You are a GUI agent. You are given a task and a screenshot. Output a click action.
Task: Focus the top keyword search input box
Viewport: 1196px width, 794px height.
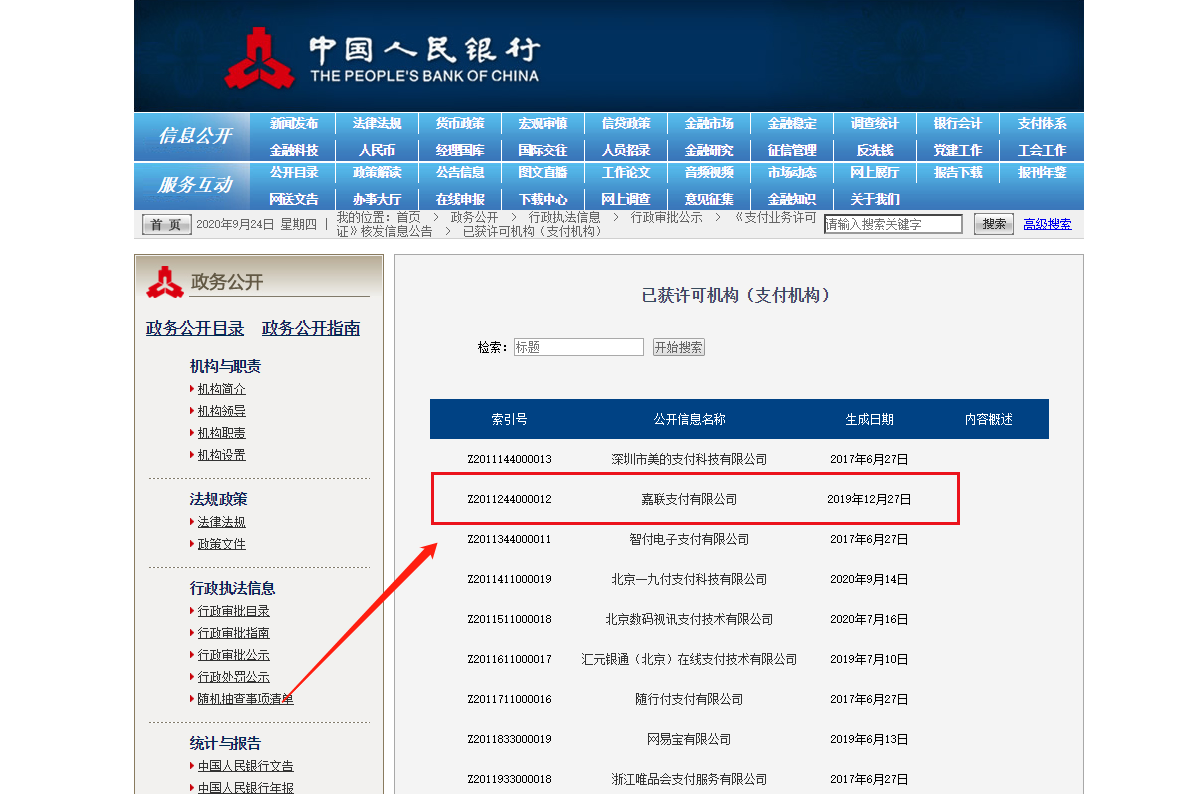click(x=892, y=224)
